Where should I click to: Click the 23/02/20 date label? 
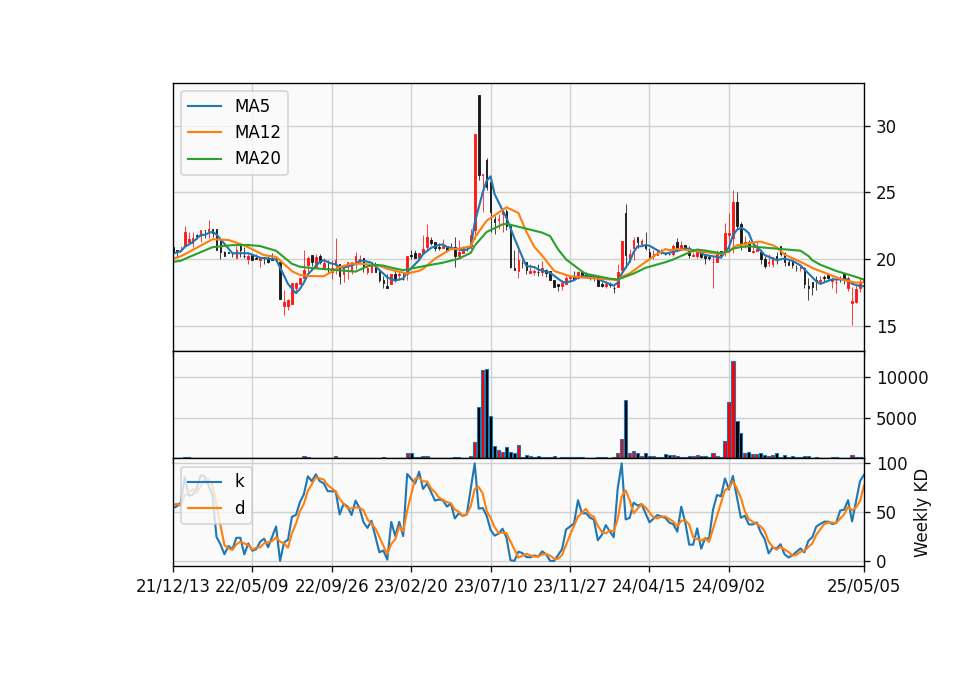[411, 586]
